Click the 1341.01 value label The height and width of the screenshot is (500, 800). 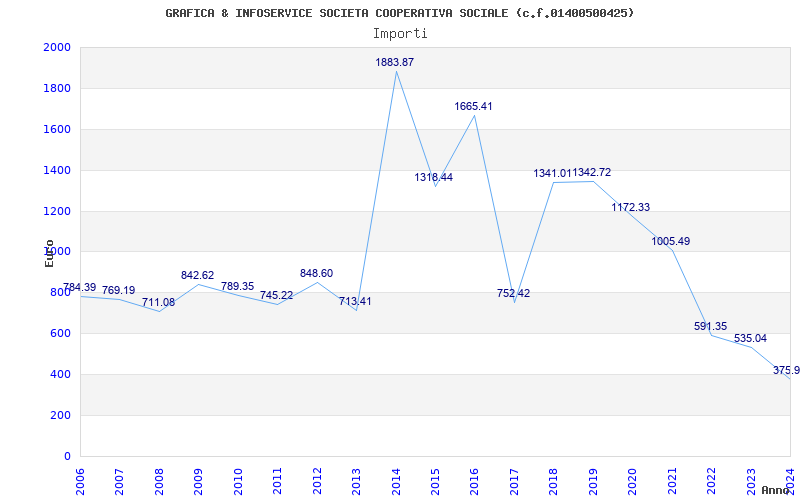coord(553,173)
